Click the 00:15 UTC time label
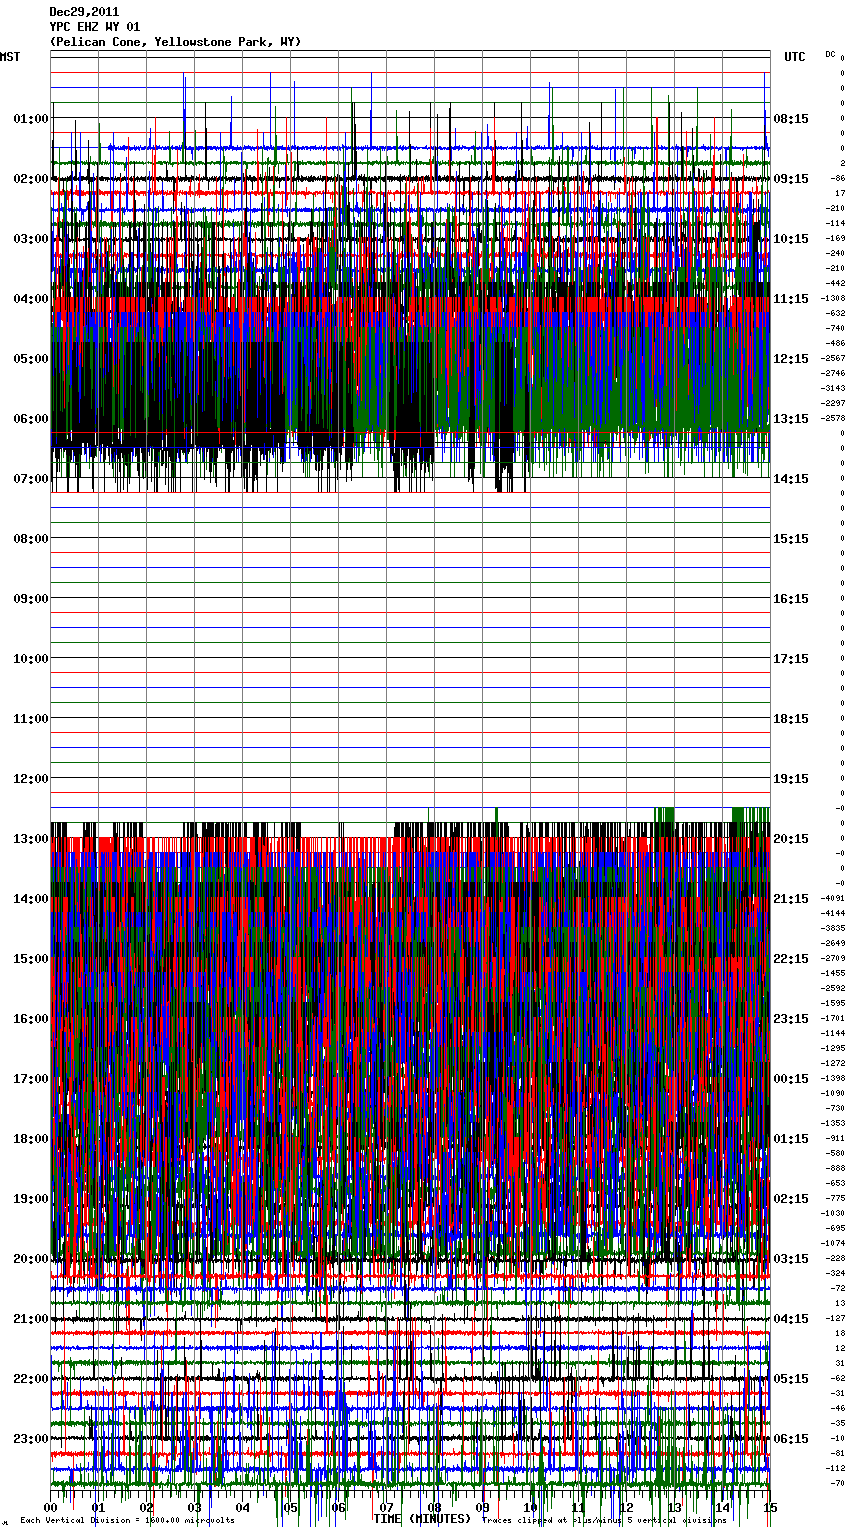850x1534 pixels. pyautogui.click(x=791, y=1079)
